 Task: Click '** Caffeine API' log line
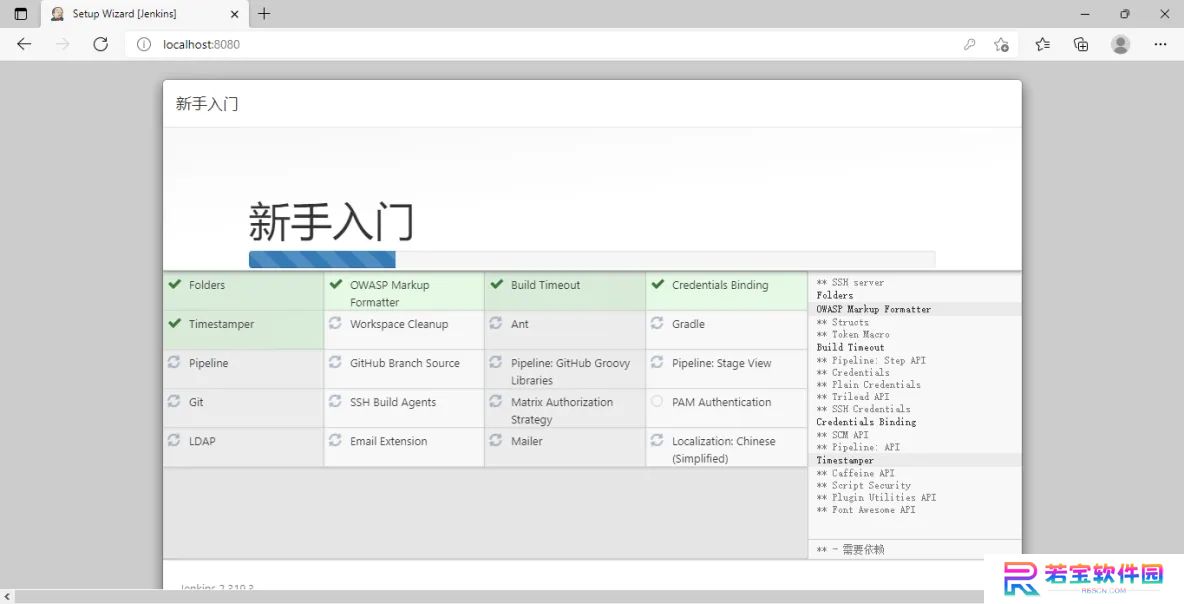856,473
